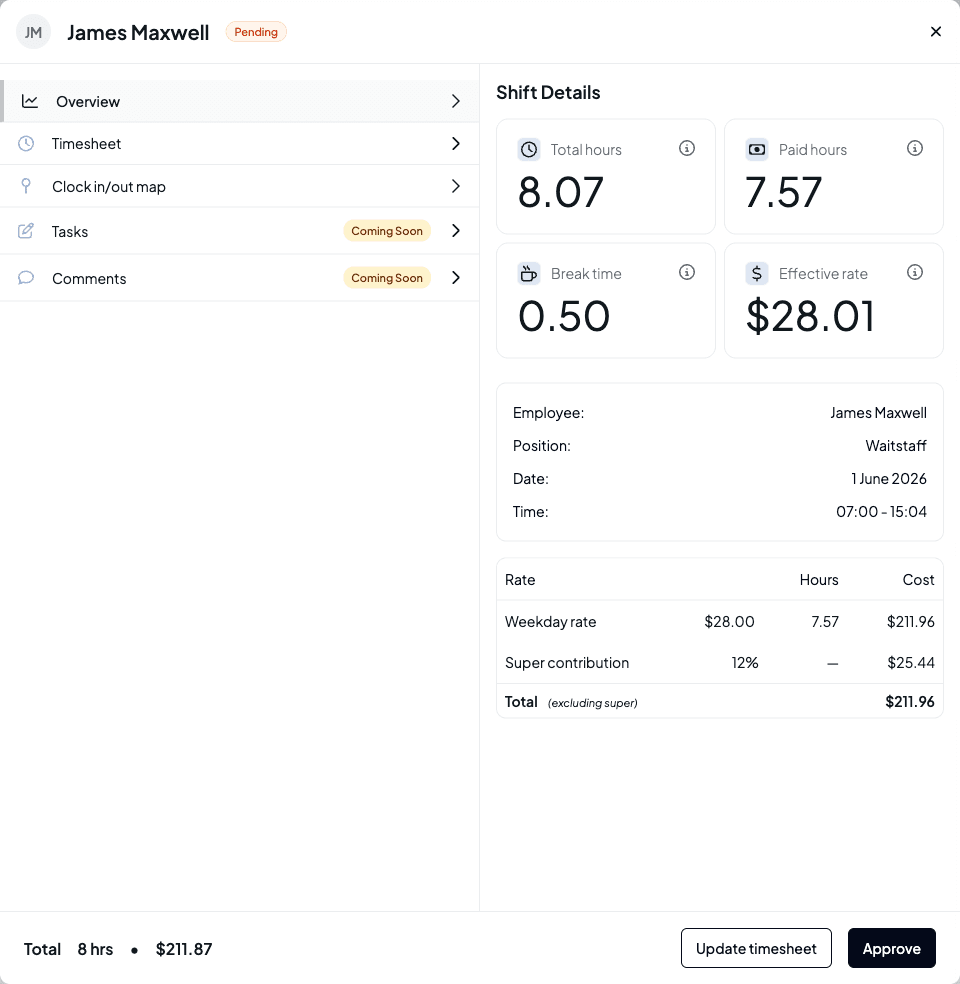Click the Weekday rate row label
The height and width of the screenshot is (984, 960).
click(551, 622)
